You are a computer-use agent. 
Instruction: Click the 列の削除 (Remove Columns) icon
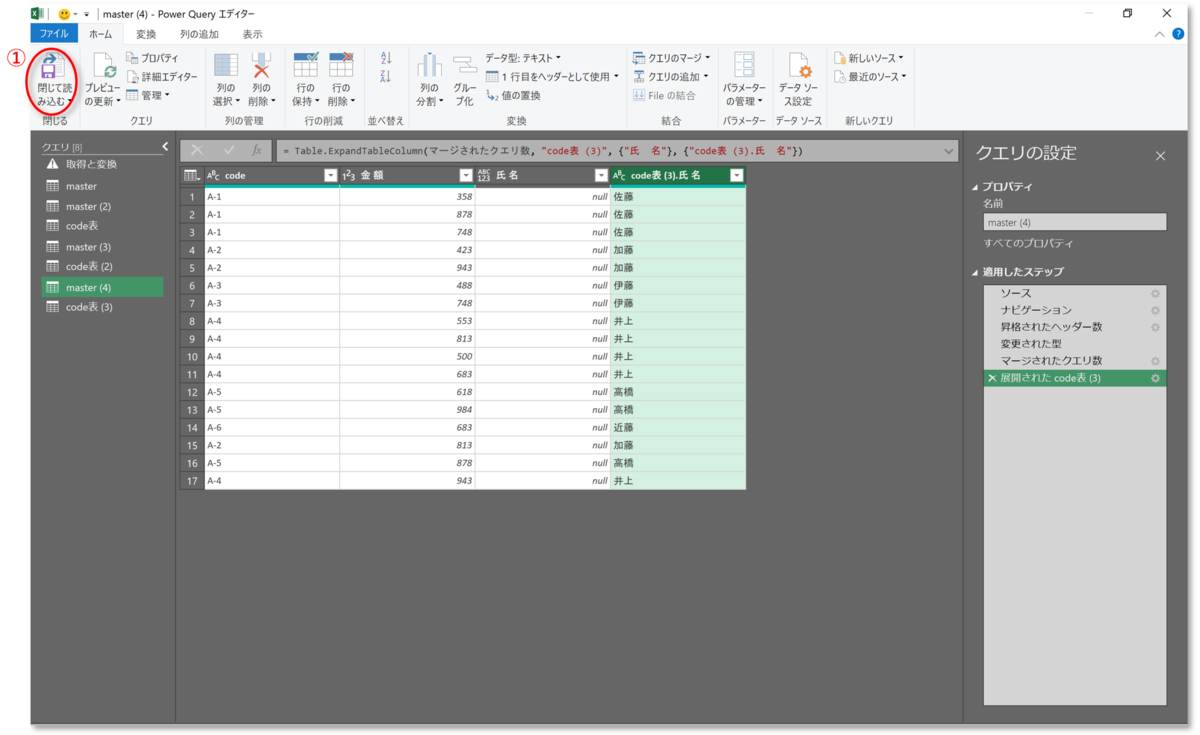261,80
